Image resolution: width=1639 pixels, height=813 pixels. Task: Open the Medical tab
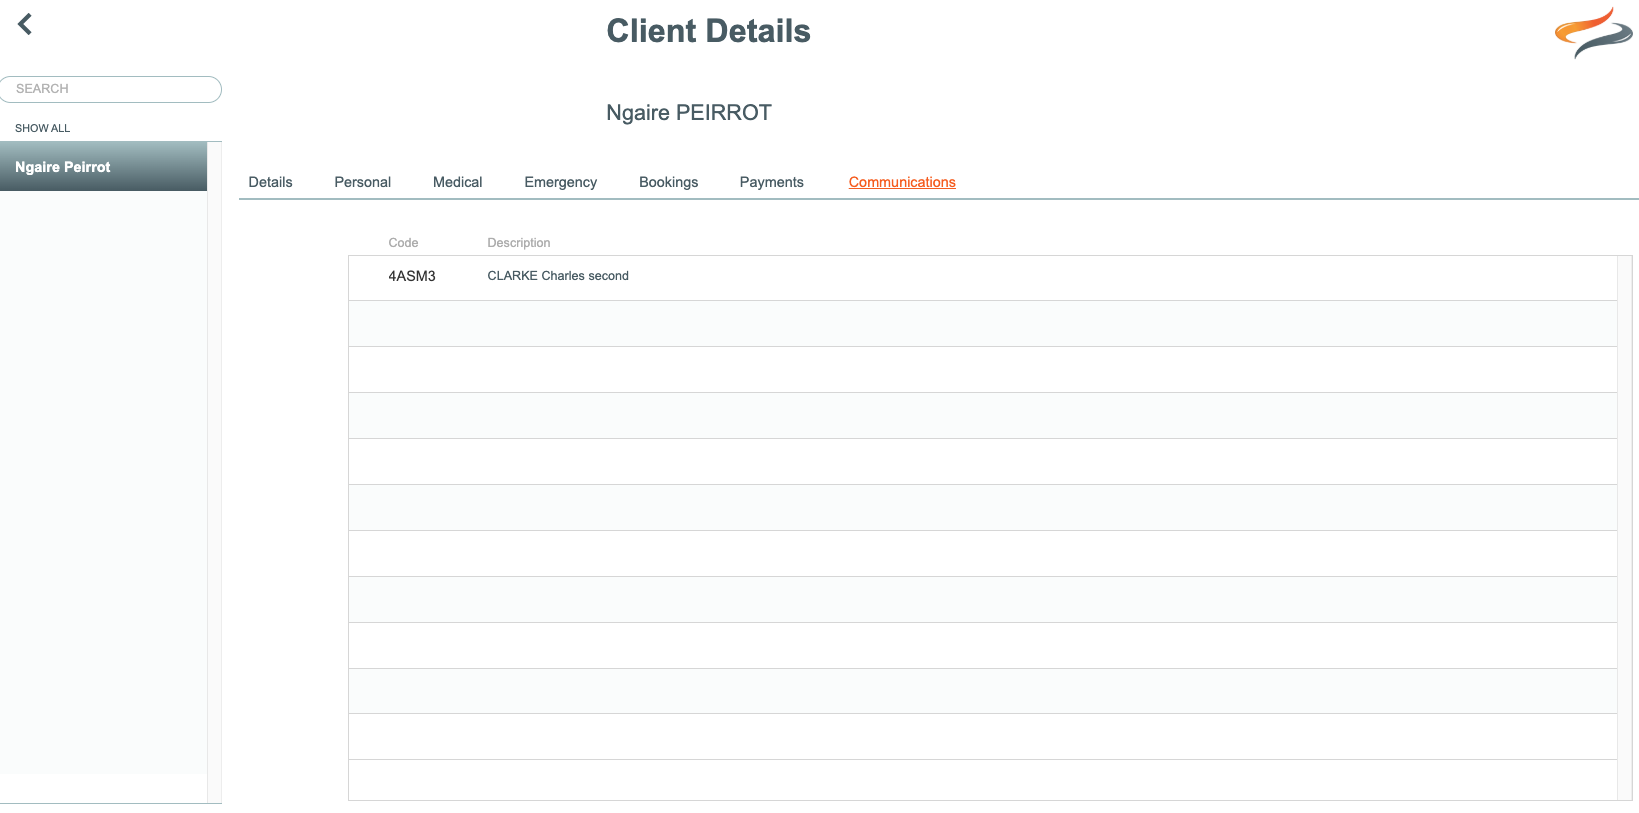[x=457, y=182]
